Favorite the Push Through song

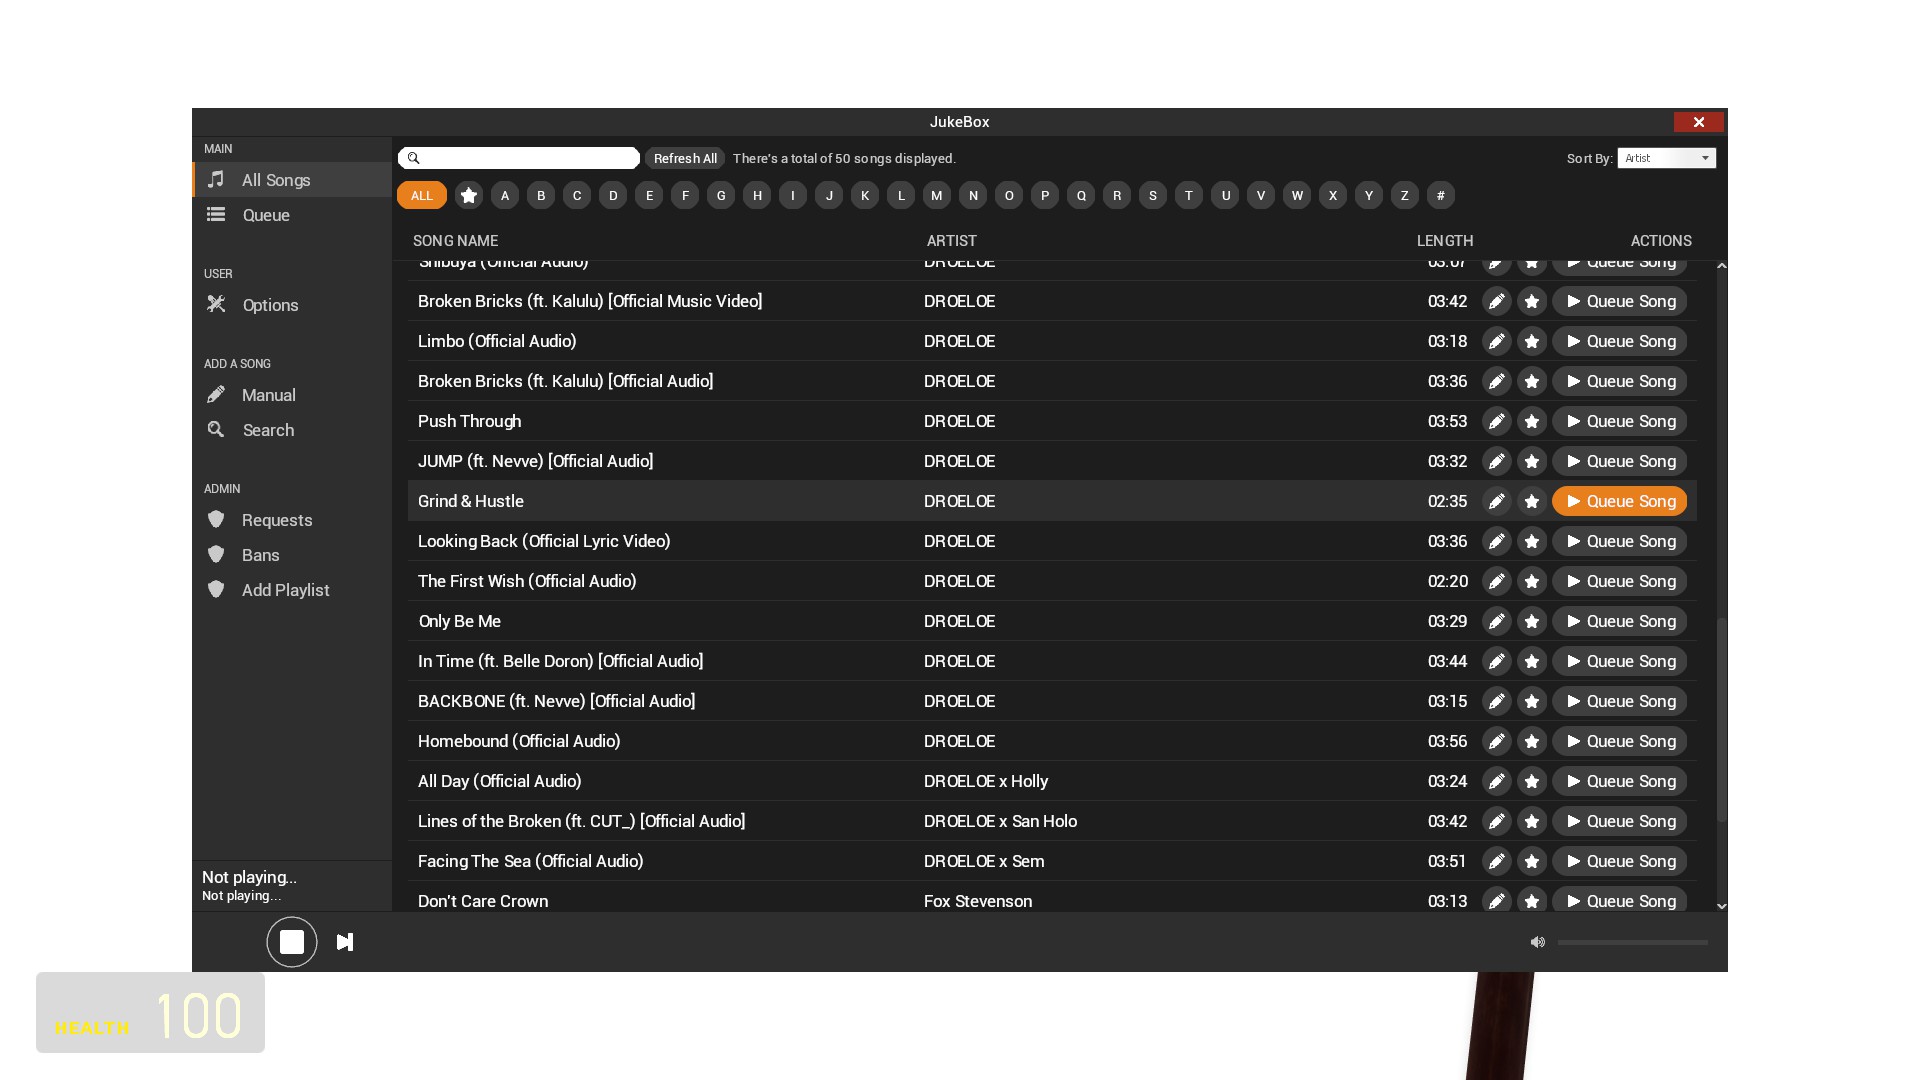pyautogui.click(x=1532, y=421)
